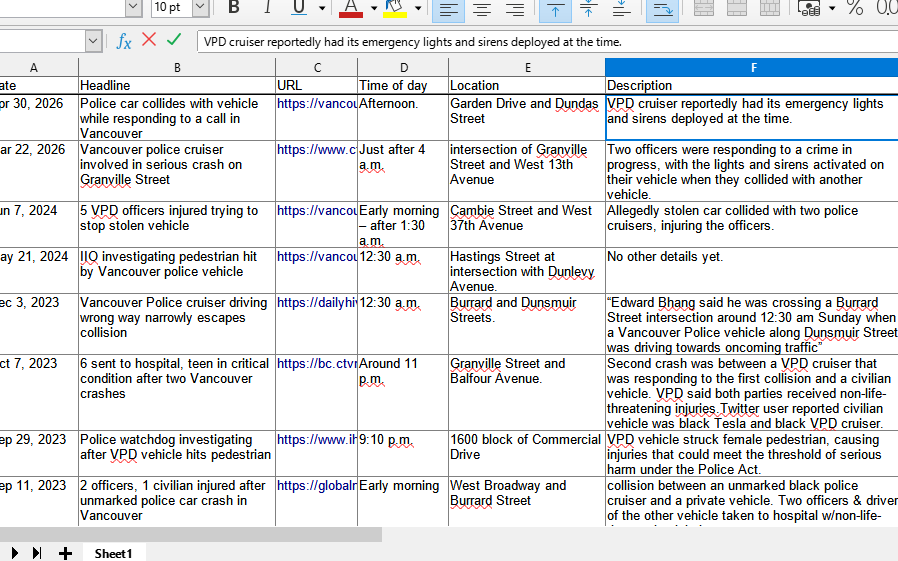
Task: Select cell '1600 block of Commercial Drive'
Action: [527, 453]
